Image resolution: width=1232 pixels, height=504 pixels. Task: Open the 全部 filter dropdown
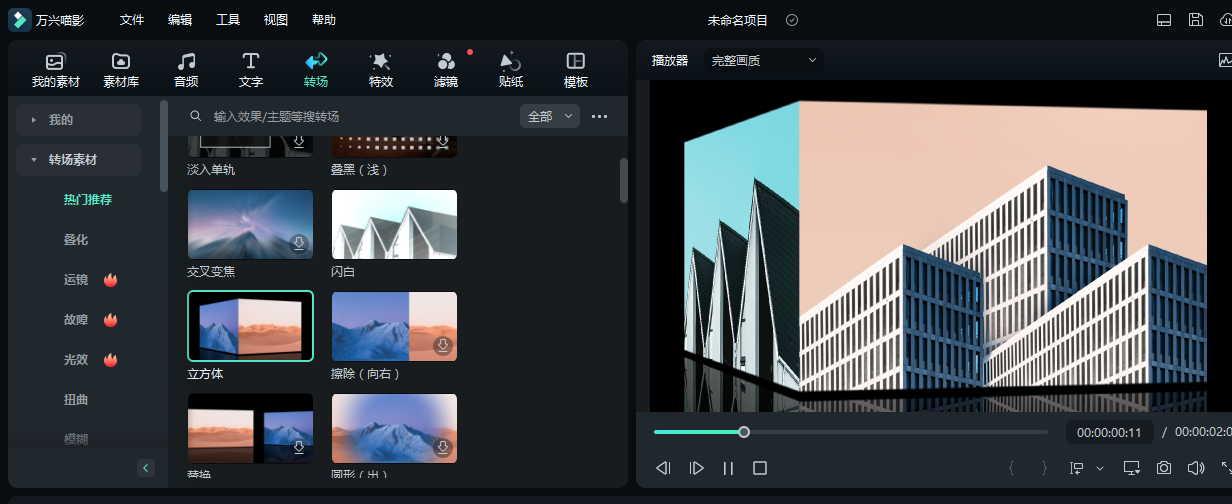550,117
